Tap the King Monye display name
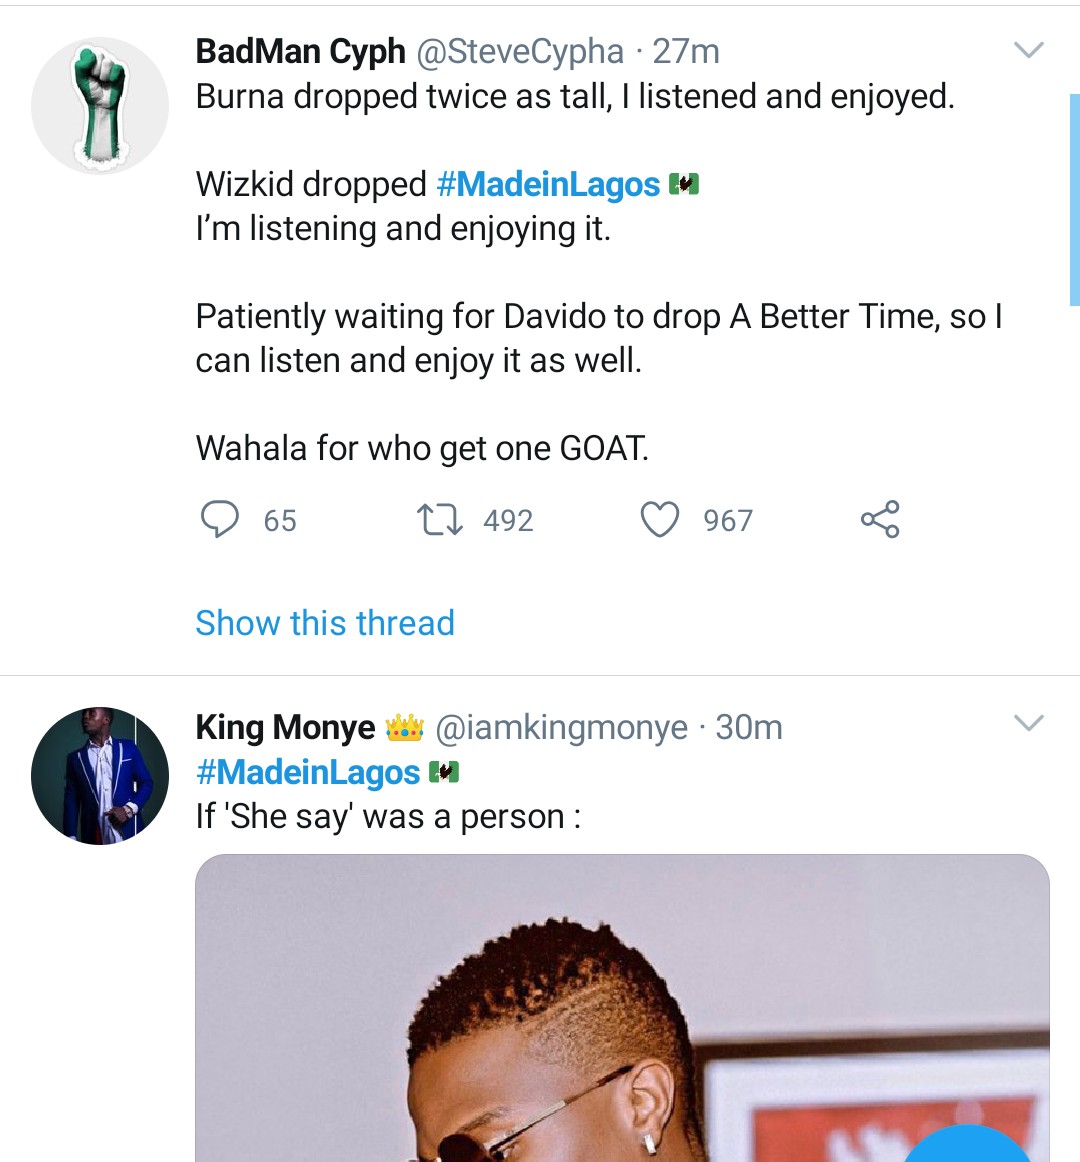1080x1162 pixels. (285, 728)
